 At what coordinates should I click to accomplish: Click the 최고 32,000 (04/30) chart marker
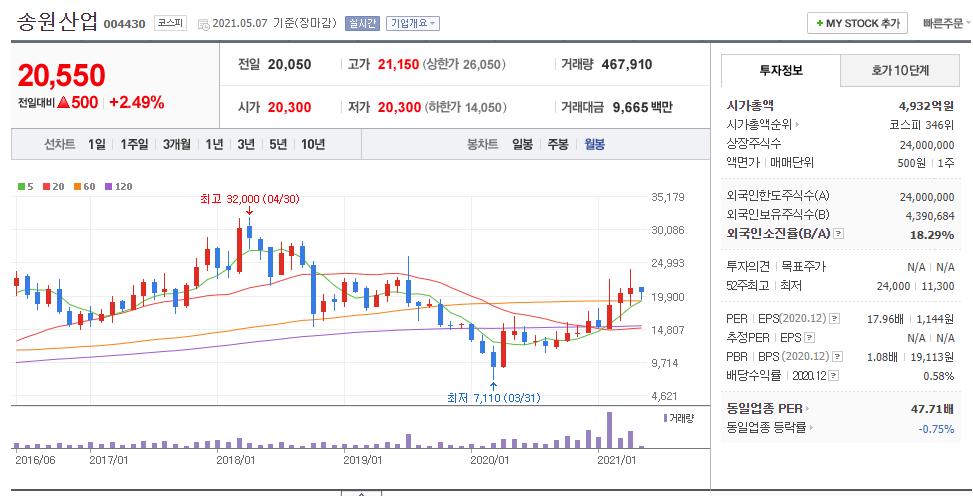pos(249,199)
